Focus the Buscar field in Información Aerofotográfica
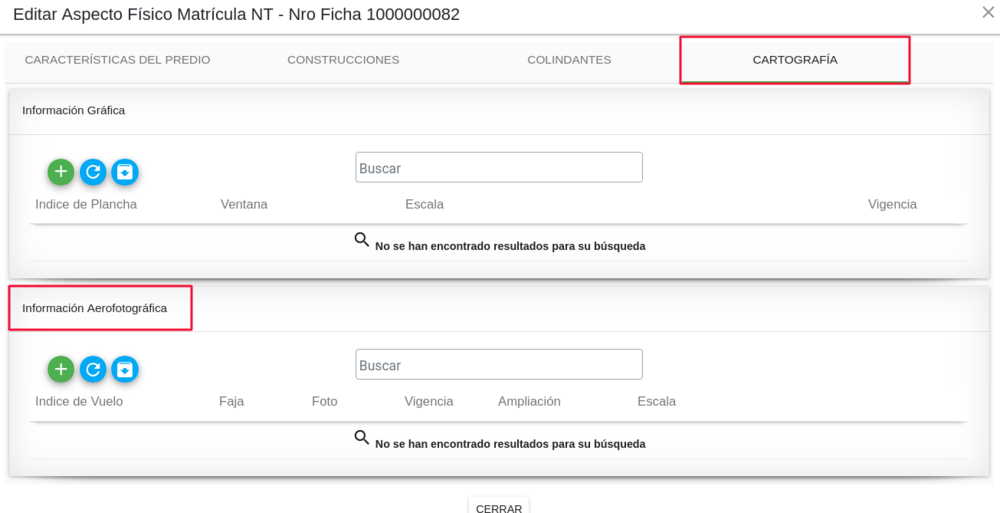 (499, 364)
